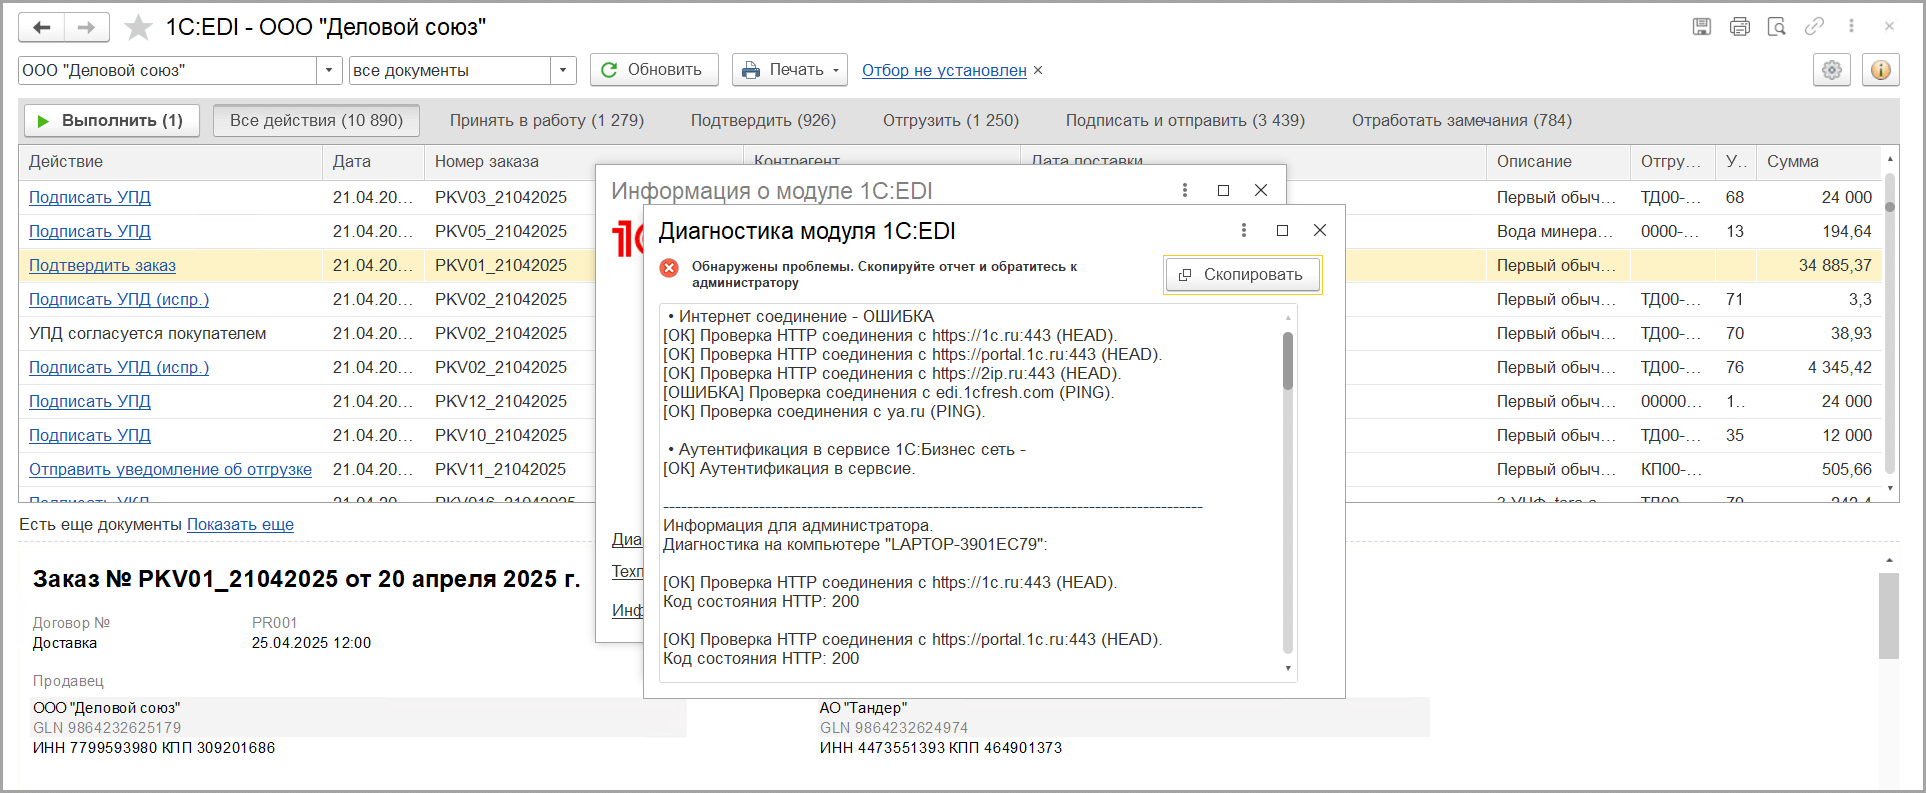The width and height of the screenshot is (1926, 793).
Task: Click the documents table scroll-down arrow
Action: click(1890, 488)
